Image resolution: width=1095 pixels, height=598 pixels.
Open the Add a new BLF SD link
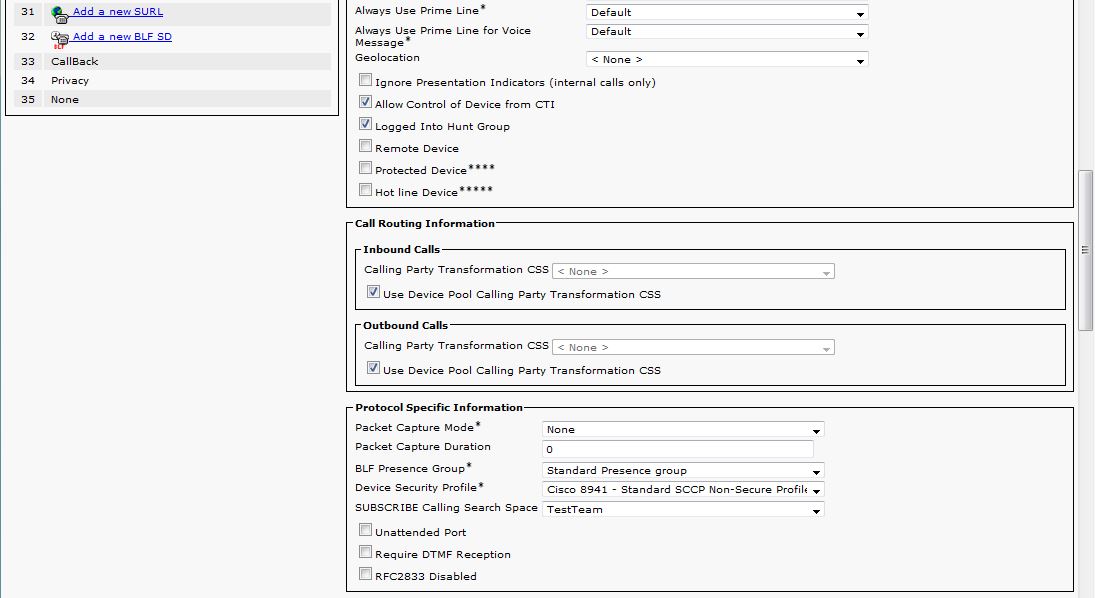(122, 37)
